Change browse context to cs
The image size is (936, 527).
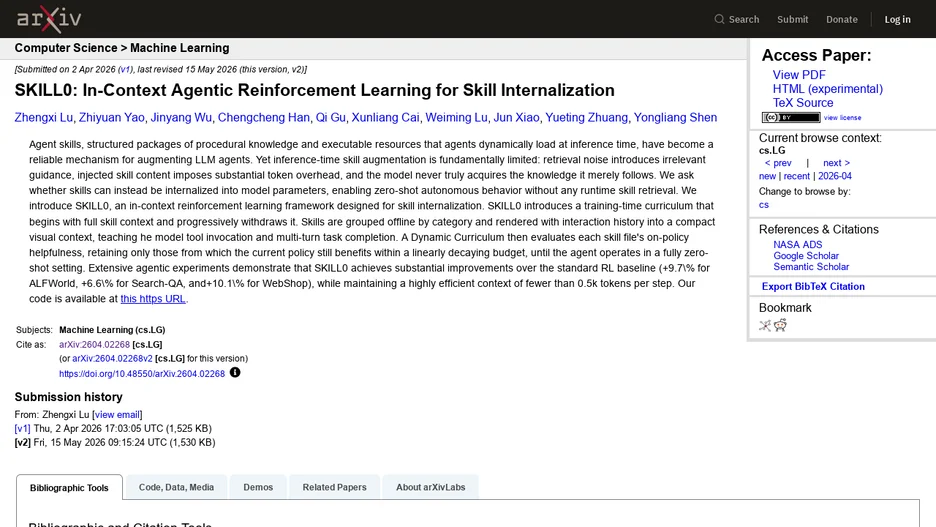click(x=763, y=205)
